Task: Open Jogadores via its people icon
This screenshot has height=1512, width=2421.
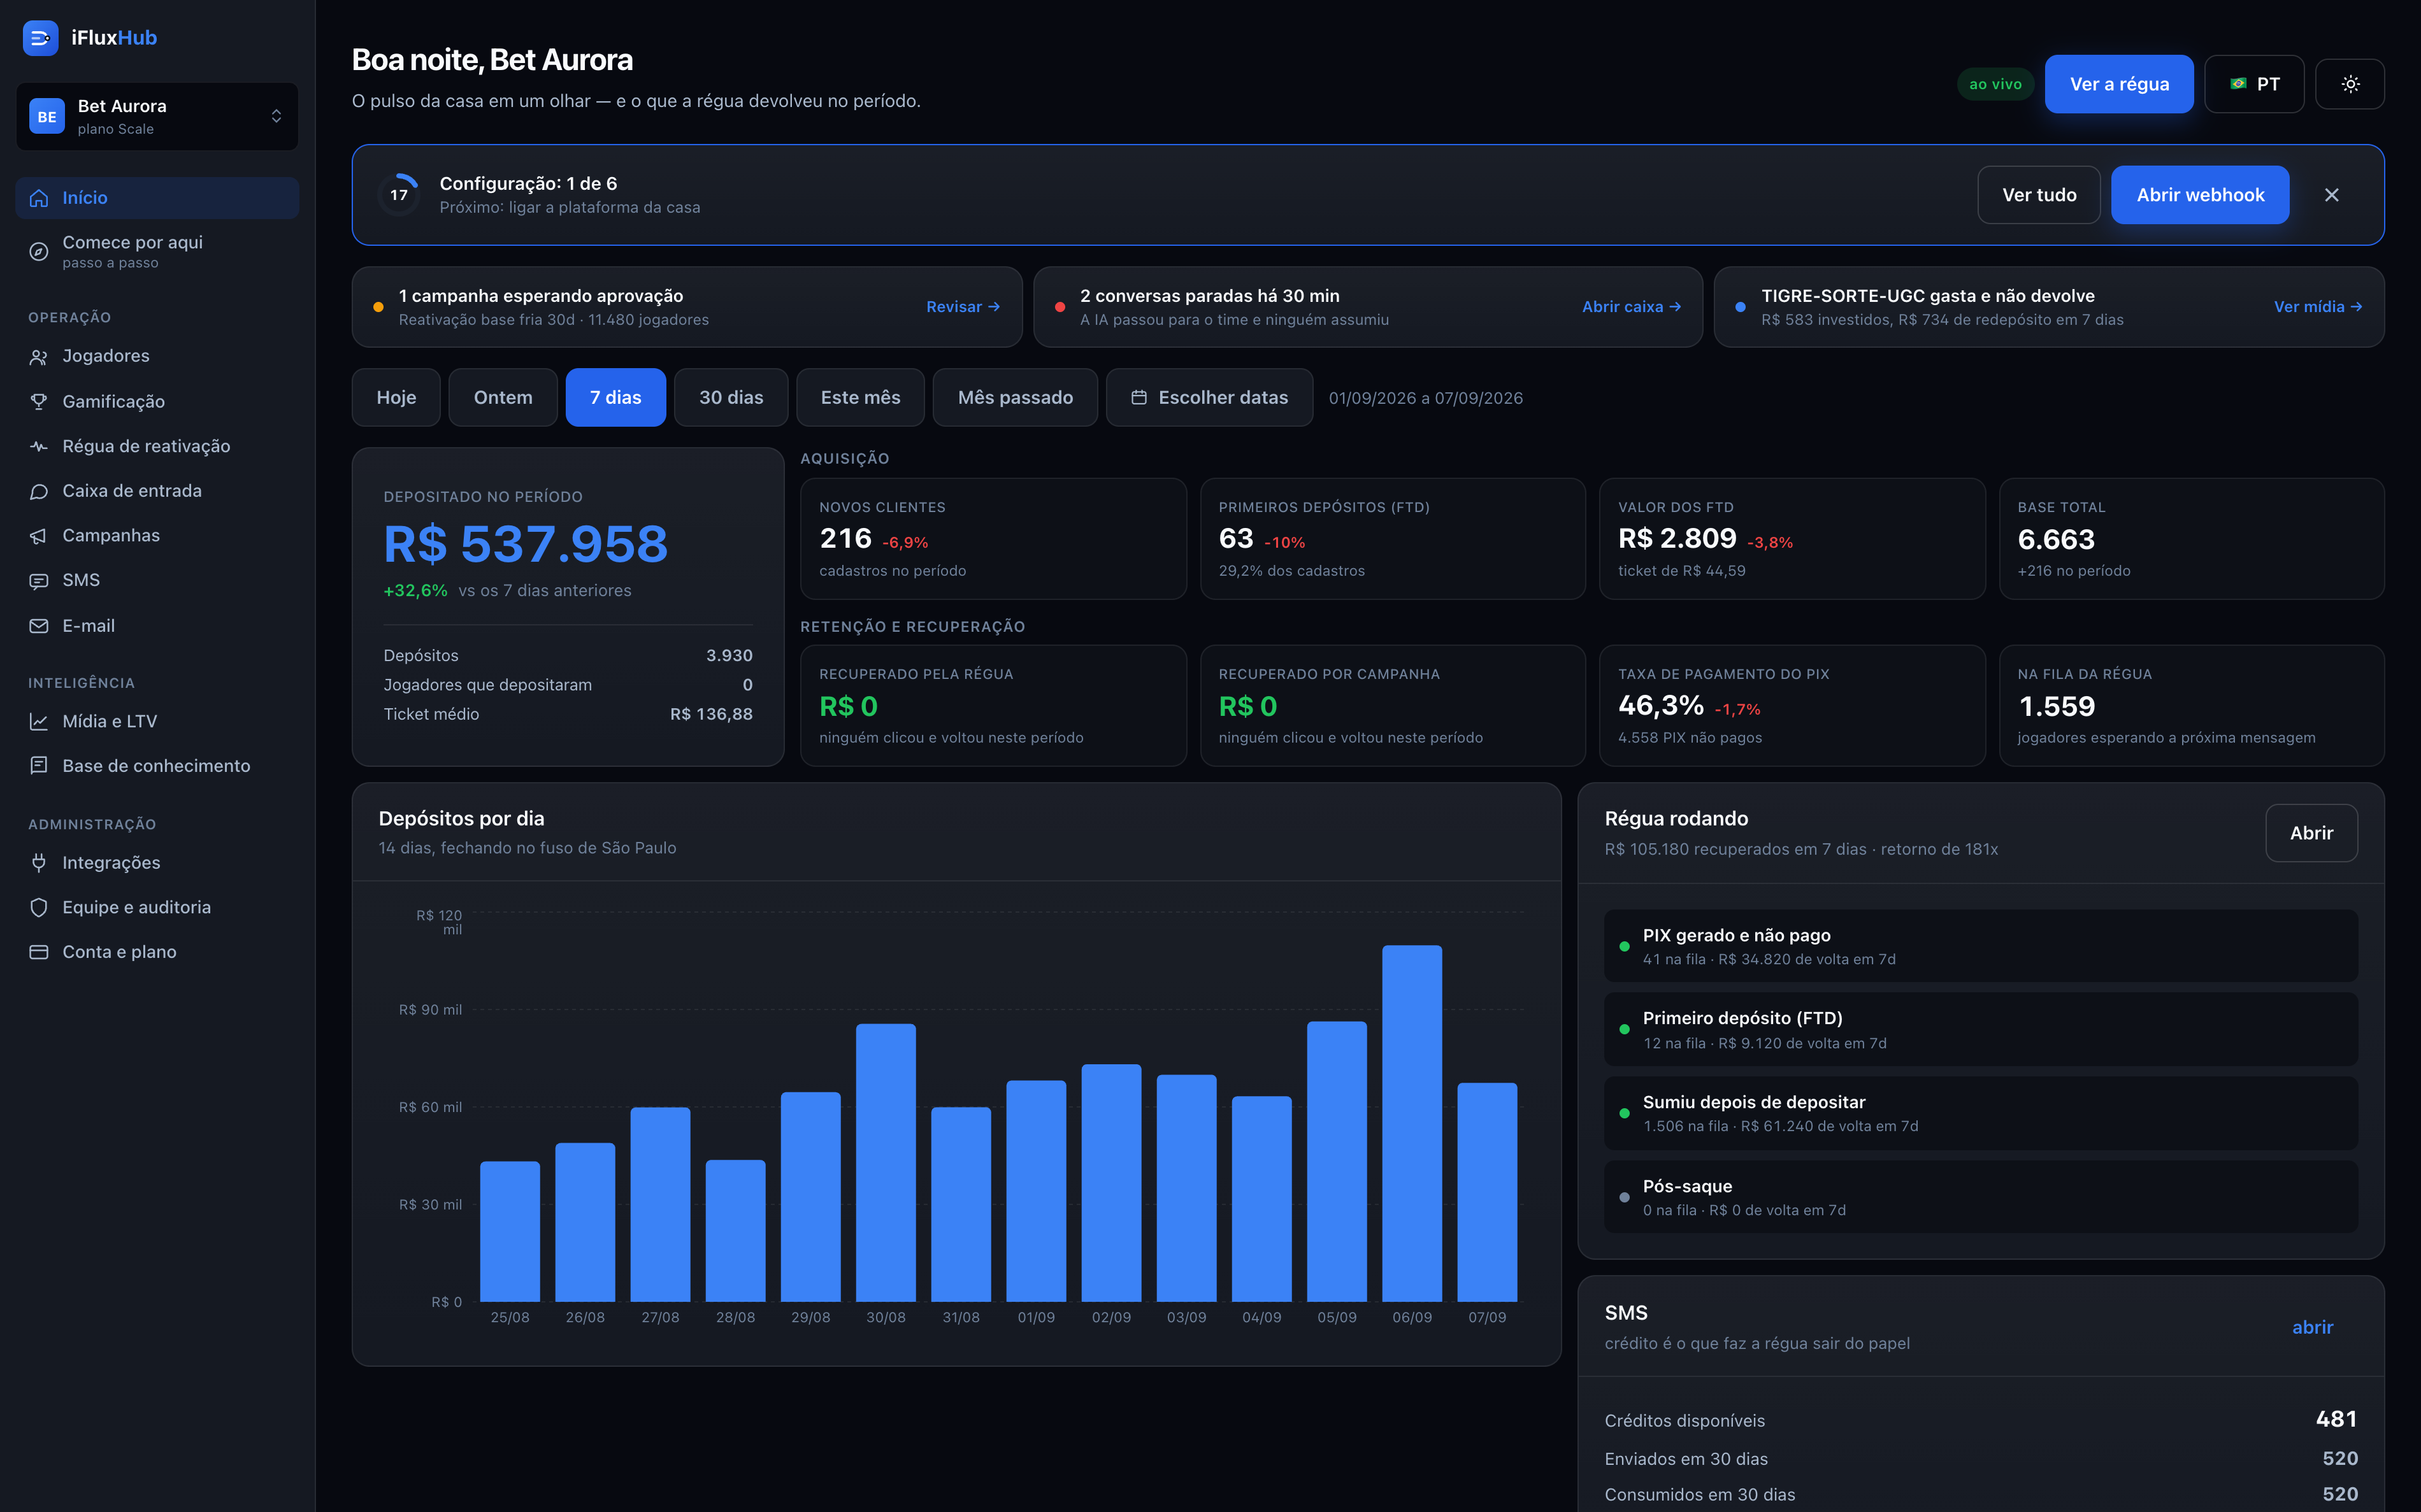Action: coord(39,357)
